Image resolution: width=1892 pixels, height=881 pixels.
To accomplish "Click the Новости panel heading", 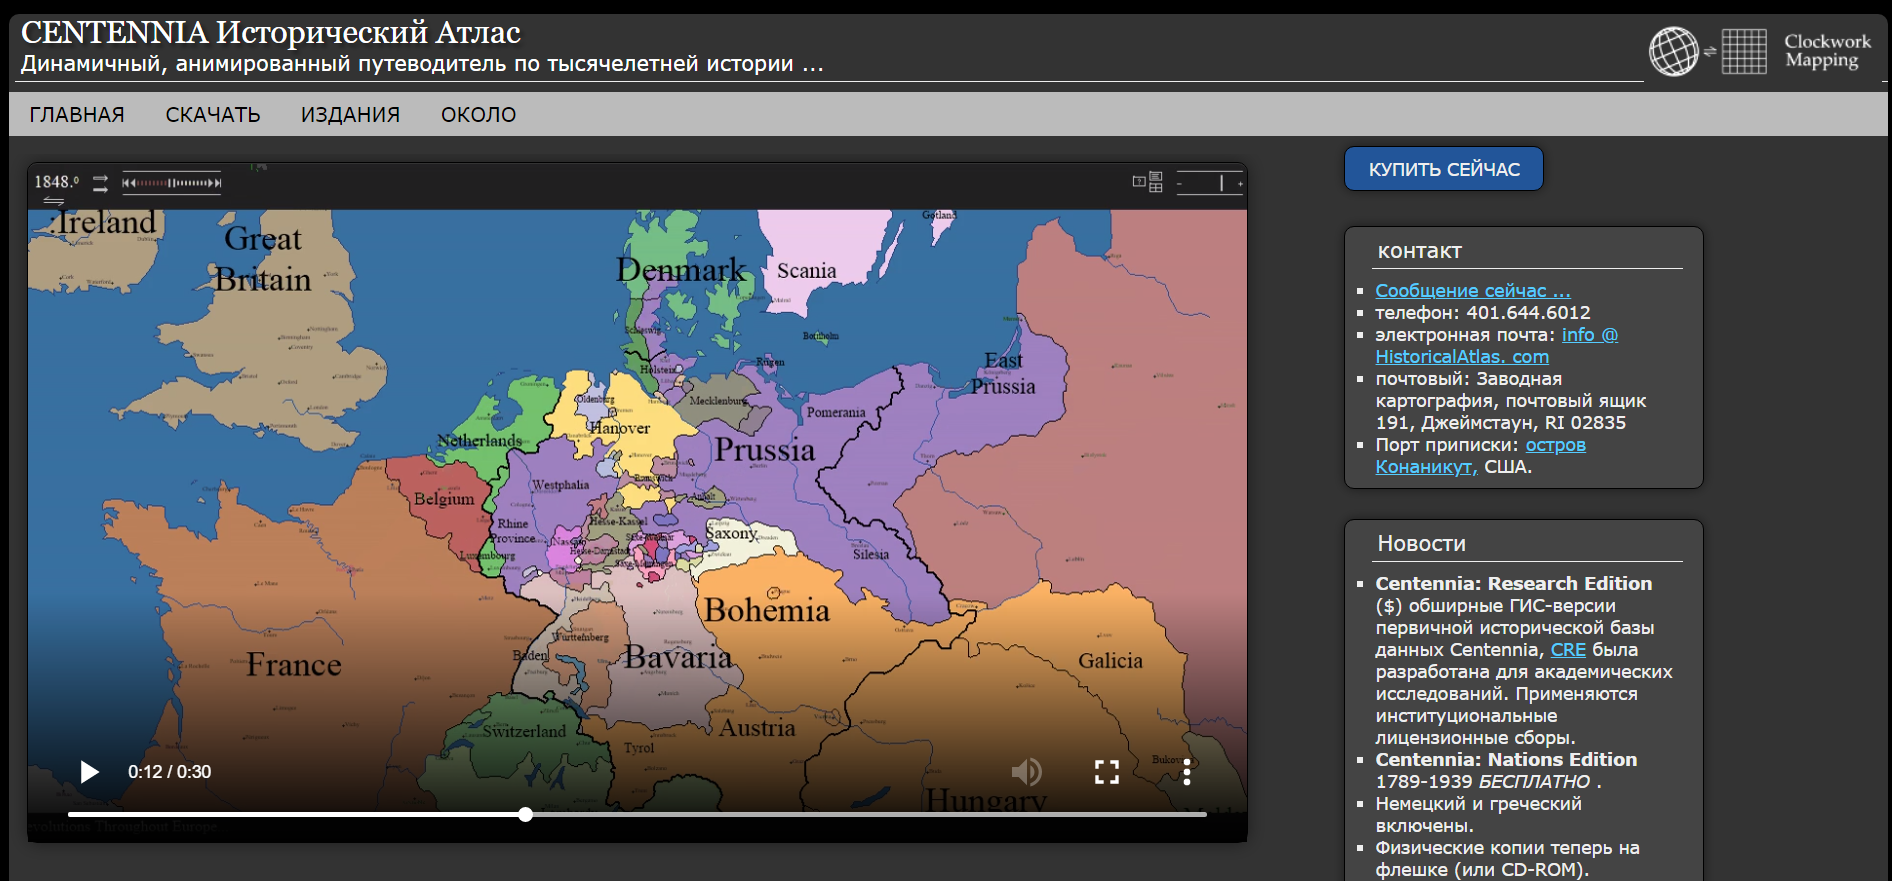I will tap(1421, 544).
